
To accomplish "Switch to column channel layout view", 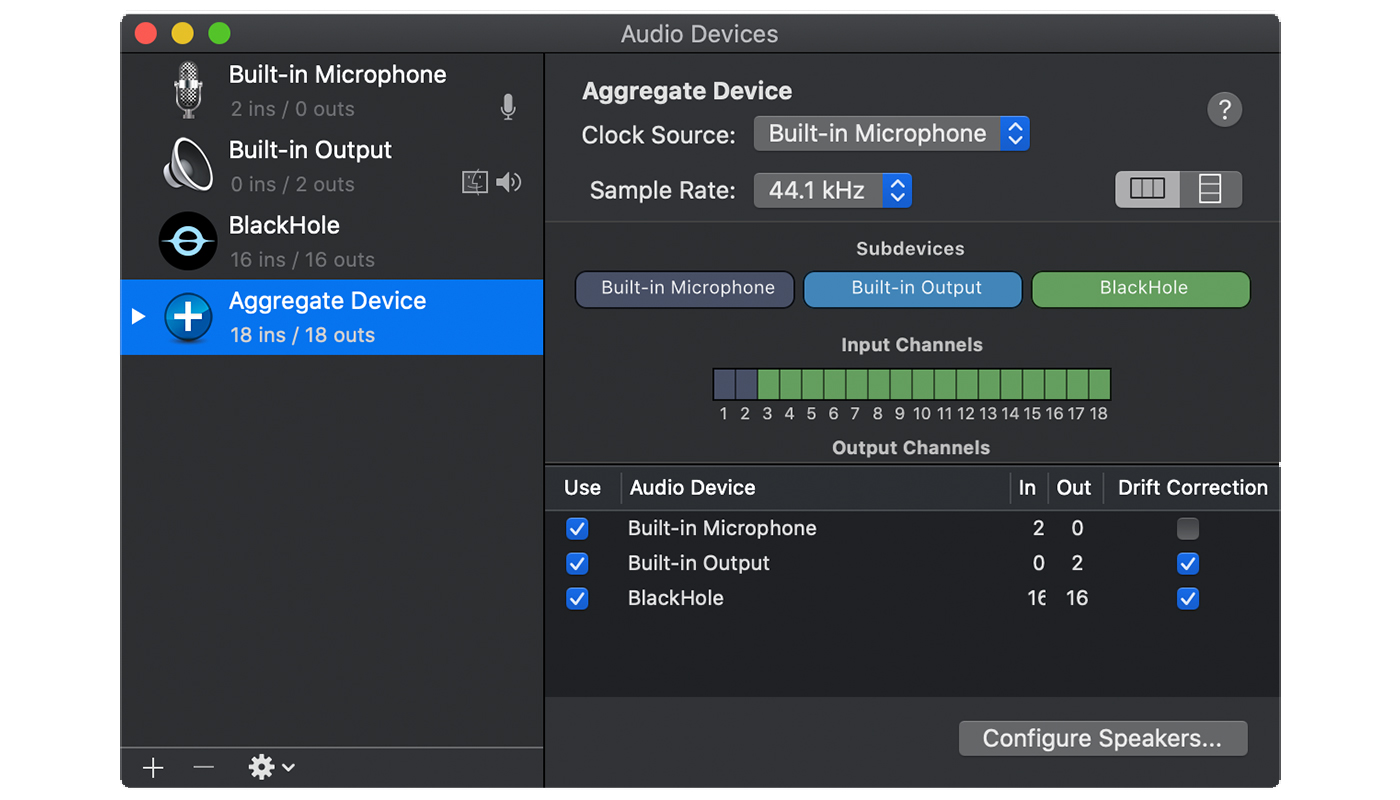I will (x=1147, y=189).
